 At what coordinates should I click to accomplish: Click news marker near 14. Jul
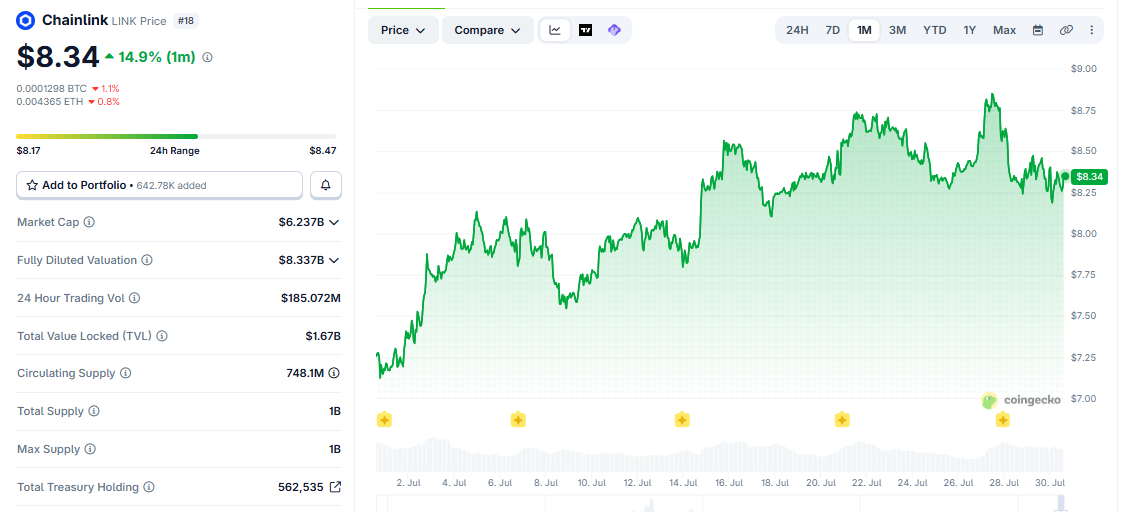pyautogui.click(x=682, y=420)
